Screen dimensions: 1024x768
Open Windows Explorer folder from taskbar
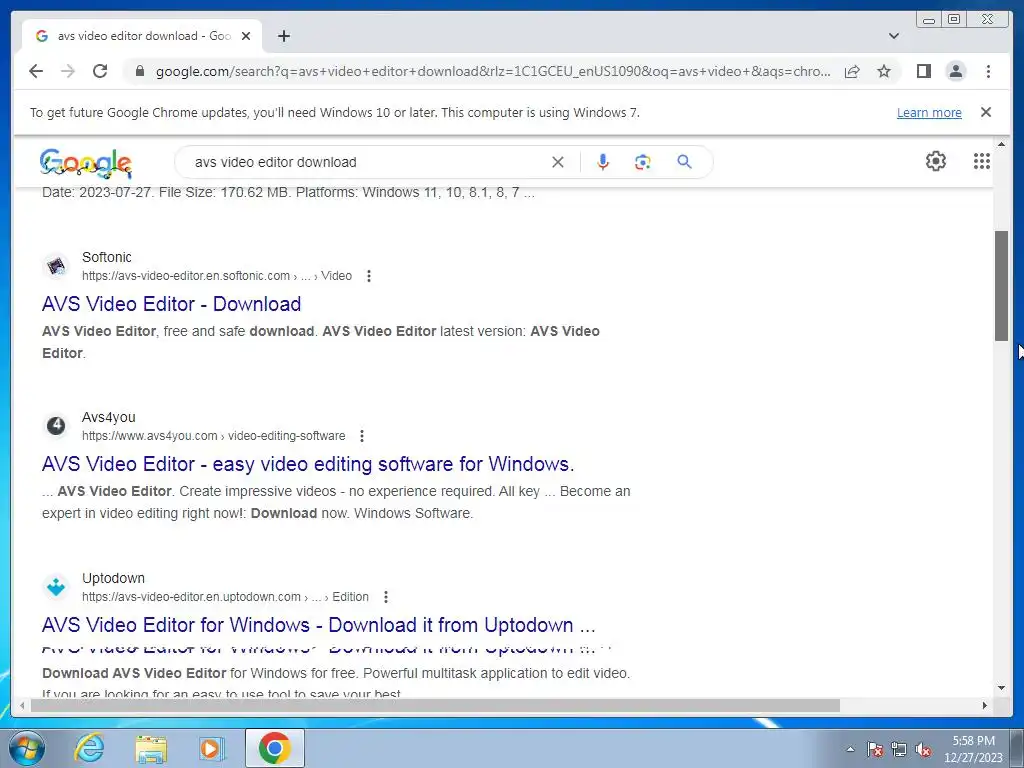(x=151, y=748)
